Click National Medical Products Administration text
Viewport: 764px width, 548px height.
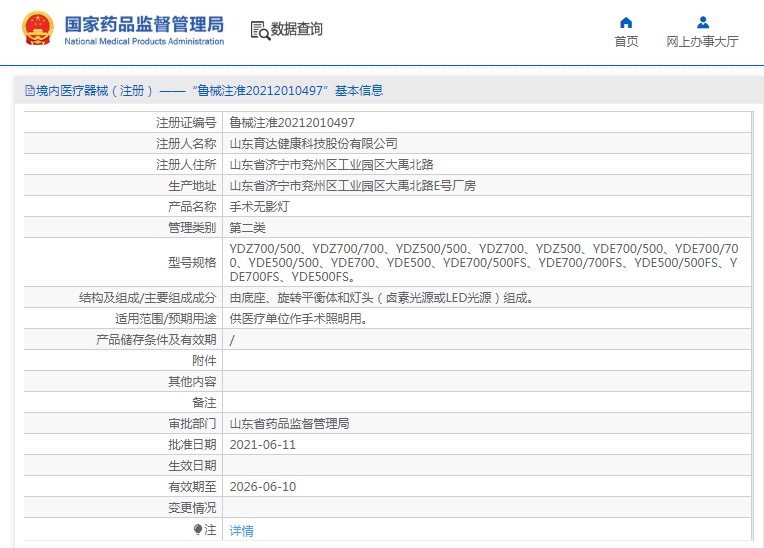(144, 41)
